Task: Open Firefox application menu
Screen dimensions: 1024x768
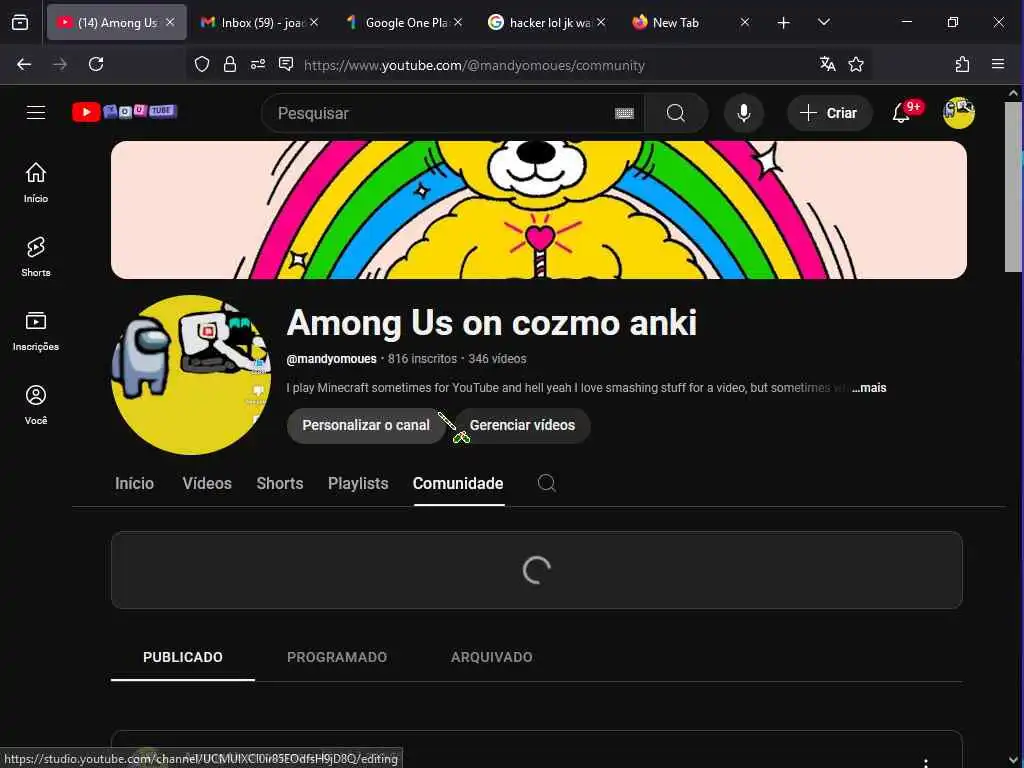Action: [998, 64]
